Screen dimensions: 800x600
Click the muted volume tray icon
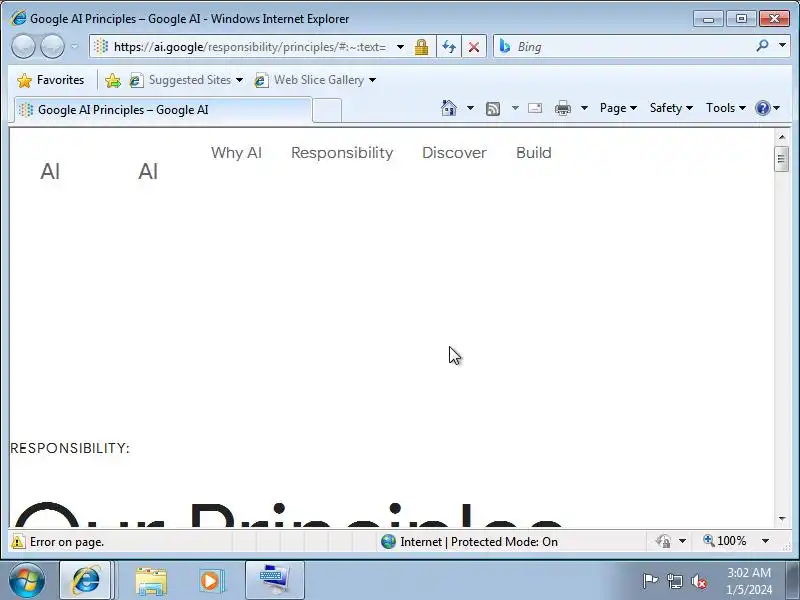pyautogui.click(x=699, y=581)
